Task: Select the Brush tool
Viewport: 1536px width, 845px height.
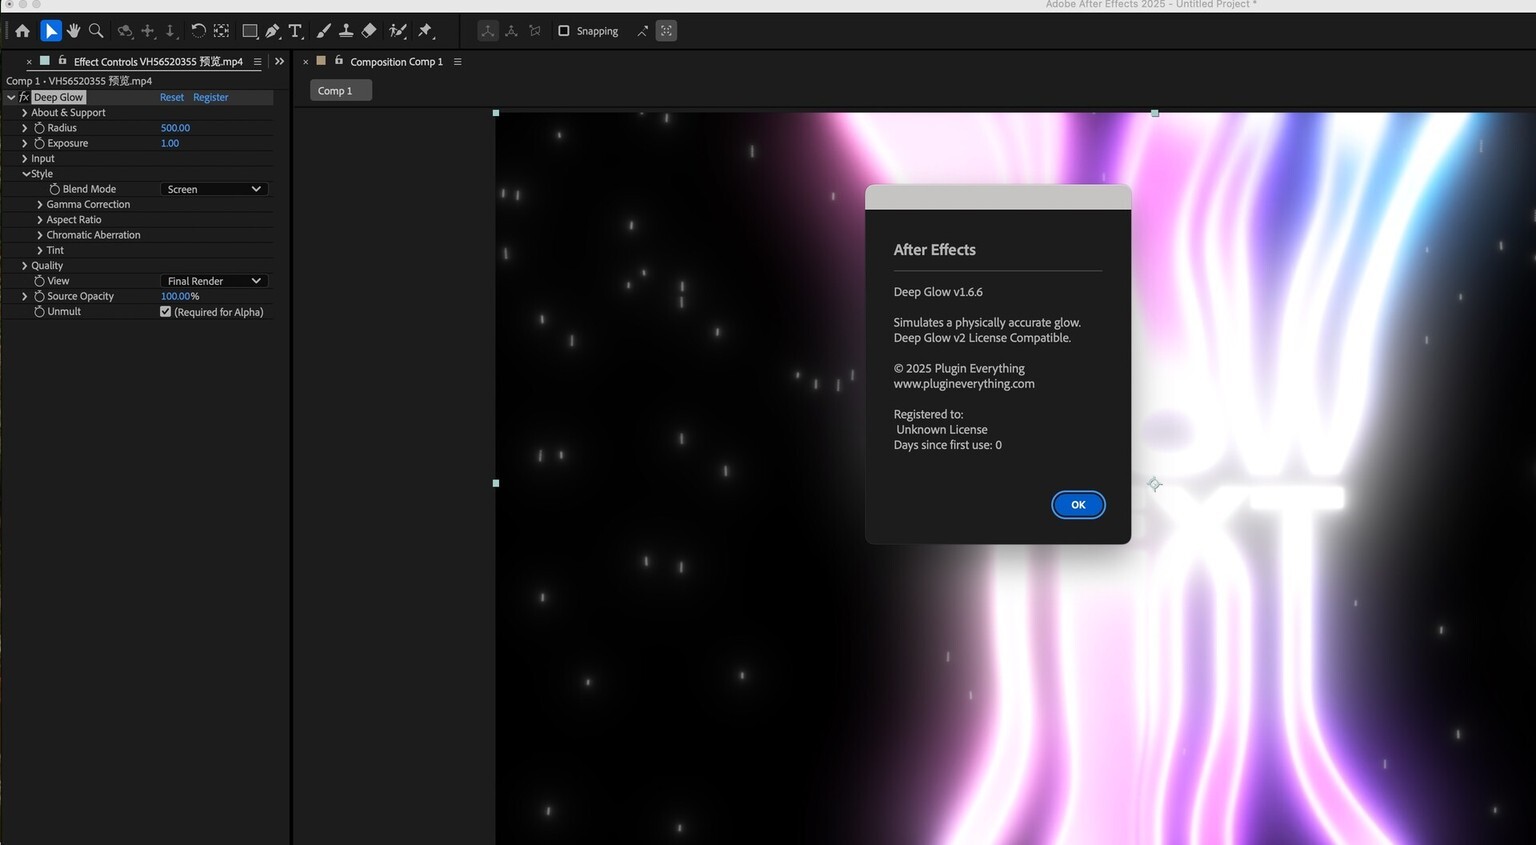Action: click(x=323, y=31)
